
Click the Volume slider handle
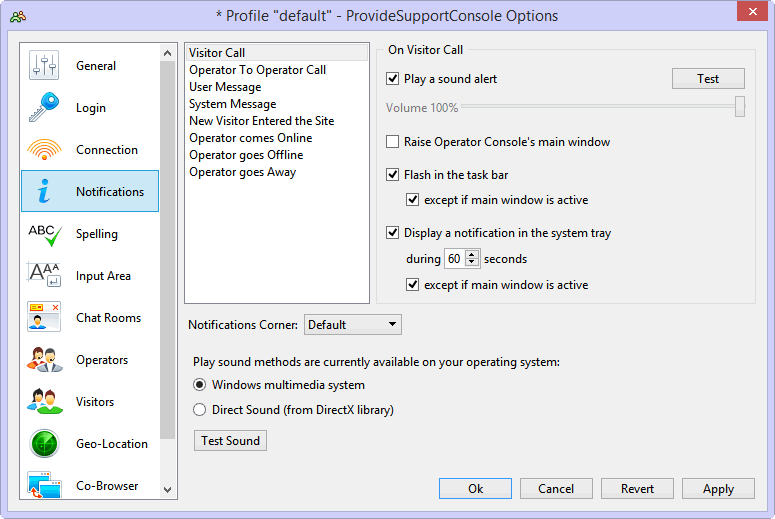739,107
